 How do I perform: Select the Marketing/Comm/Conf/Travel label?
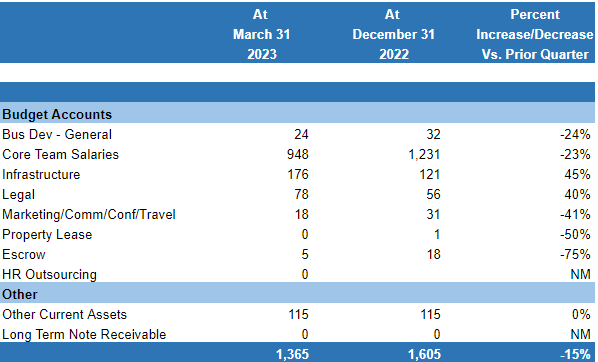(88, 214)
